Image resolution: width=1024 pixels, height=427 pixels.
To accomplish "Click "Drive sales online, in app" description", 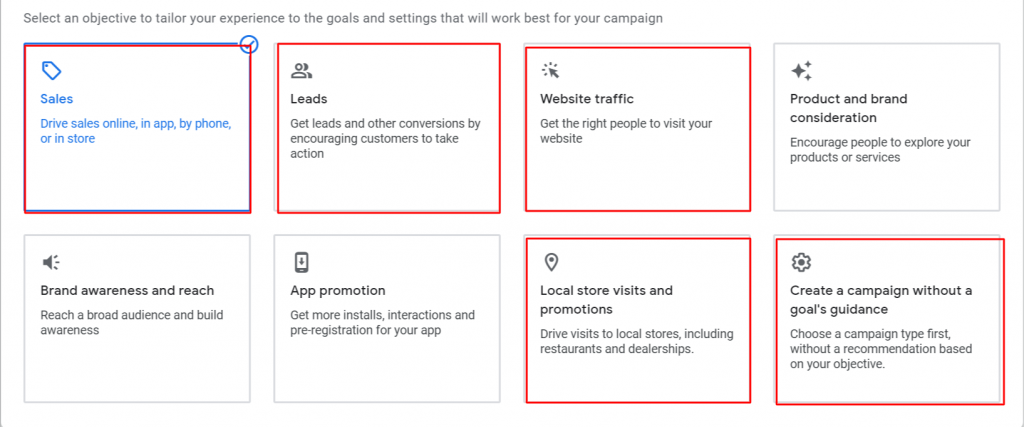I will (x=136, y=131).
